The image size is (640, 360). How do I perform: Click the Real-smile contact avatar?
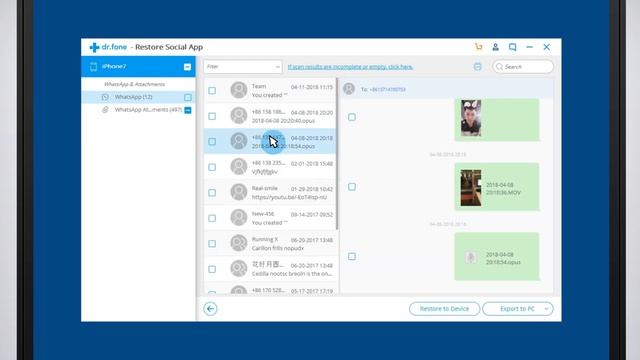(239, 192)
